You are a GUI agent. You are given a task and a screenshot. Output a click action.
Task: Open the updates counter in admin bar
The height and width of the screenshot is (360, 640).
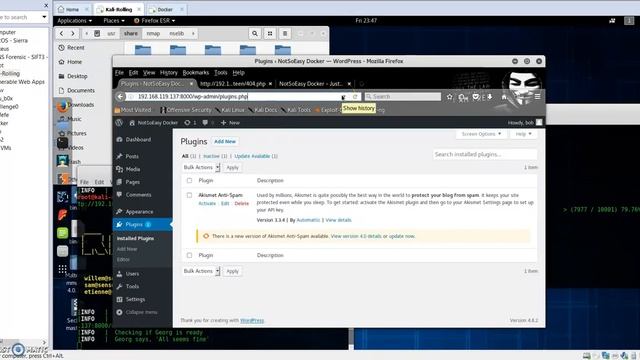click(x=190, y=122)
